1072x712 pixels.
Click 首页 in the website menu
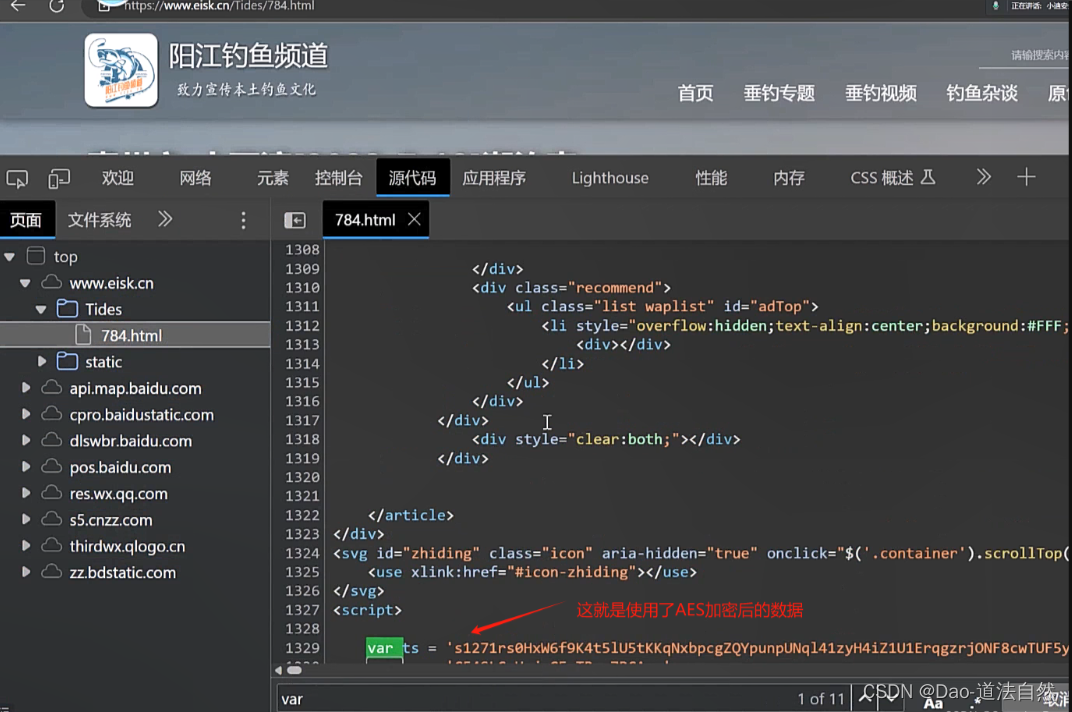click(x=695, y=93)
